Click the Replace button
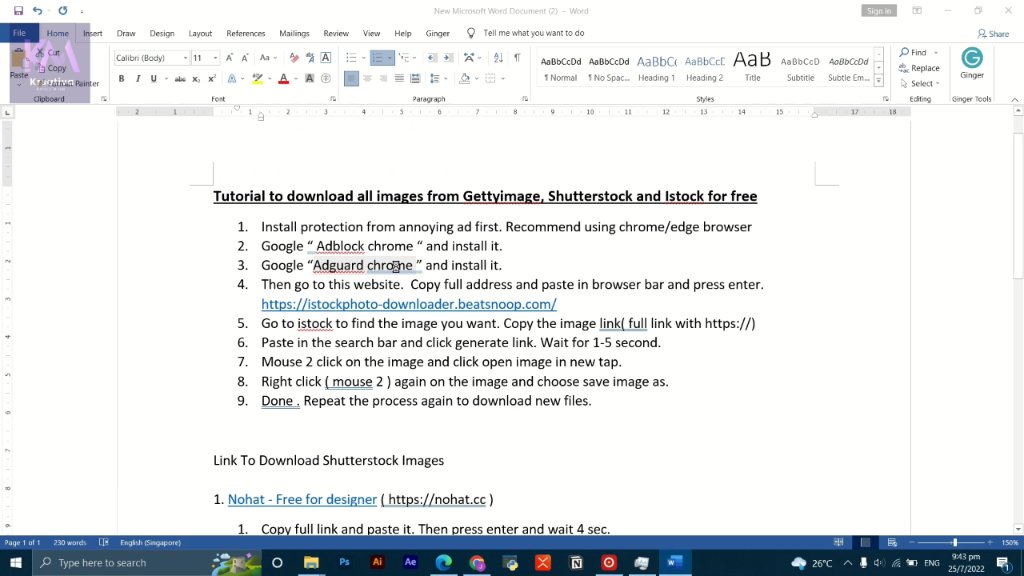The width and height of the screenshot is (1024, 576). click(920, 68)
